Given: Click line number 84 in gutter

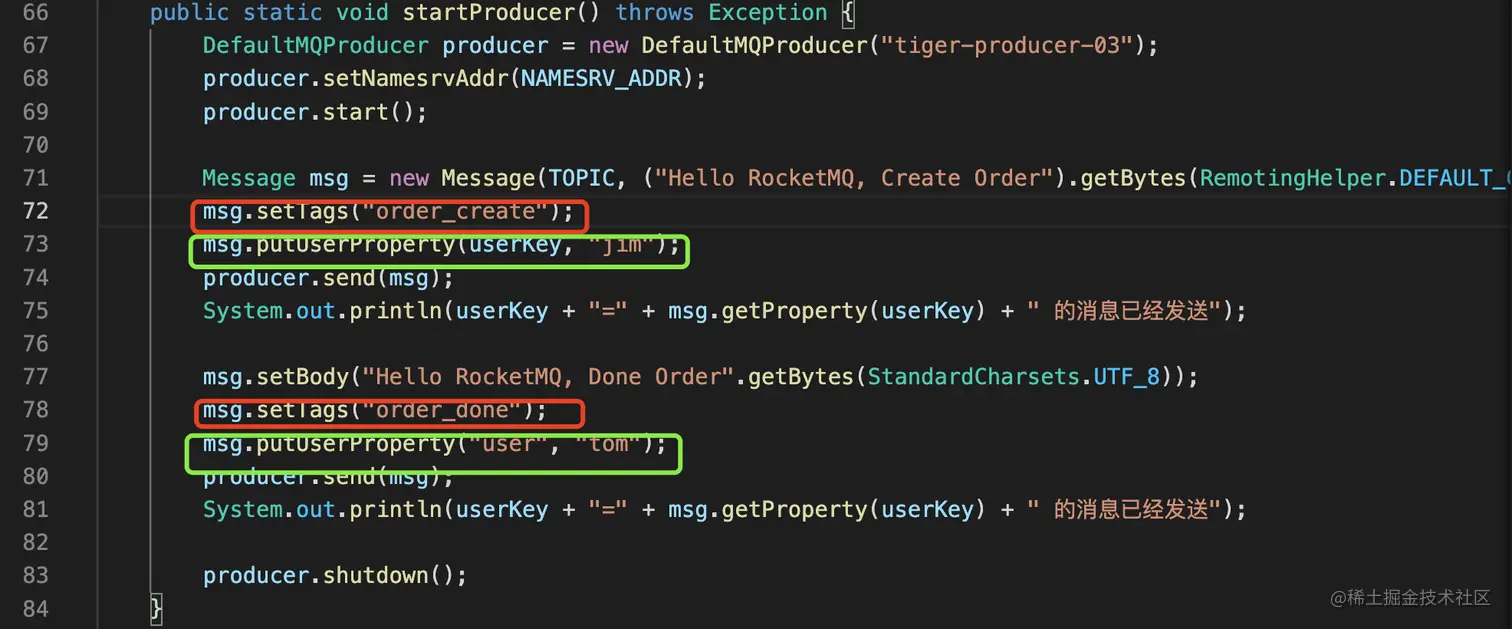Looking at the screenshot, I should (35, 609).
